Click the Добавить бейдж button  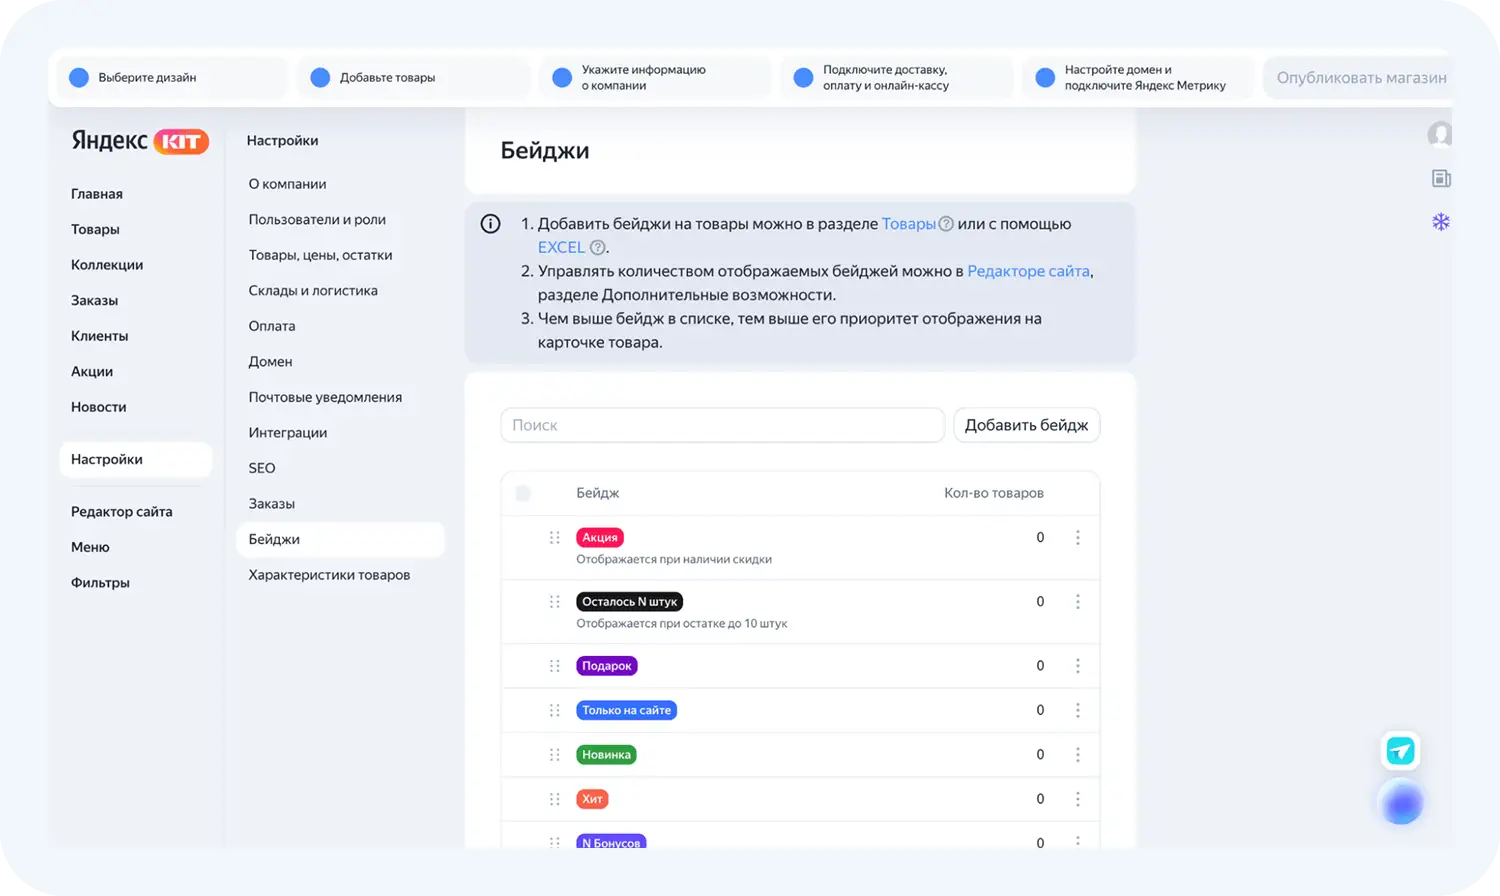[x=1026, y=425]
